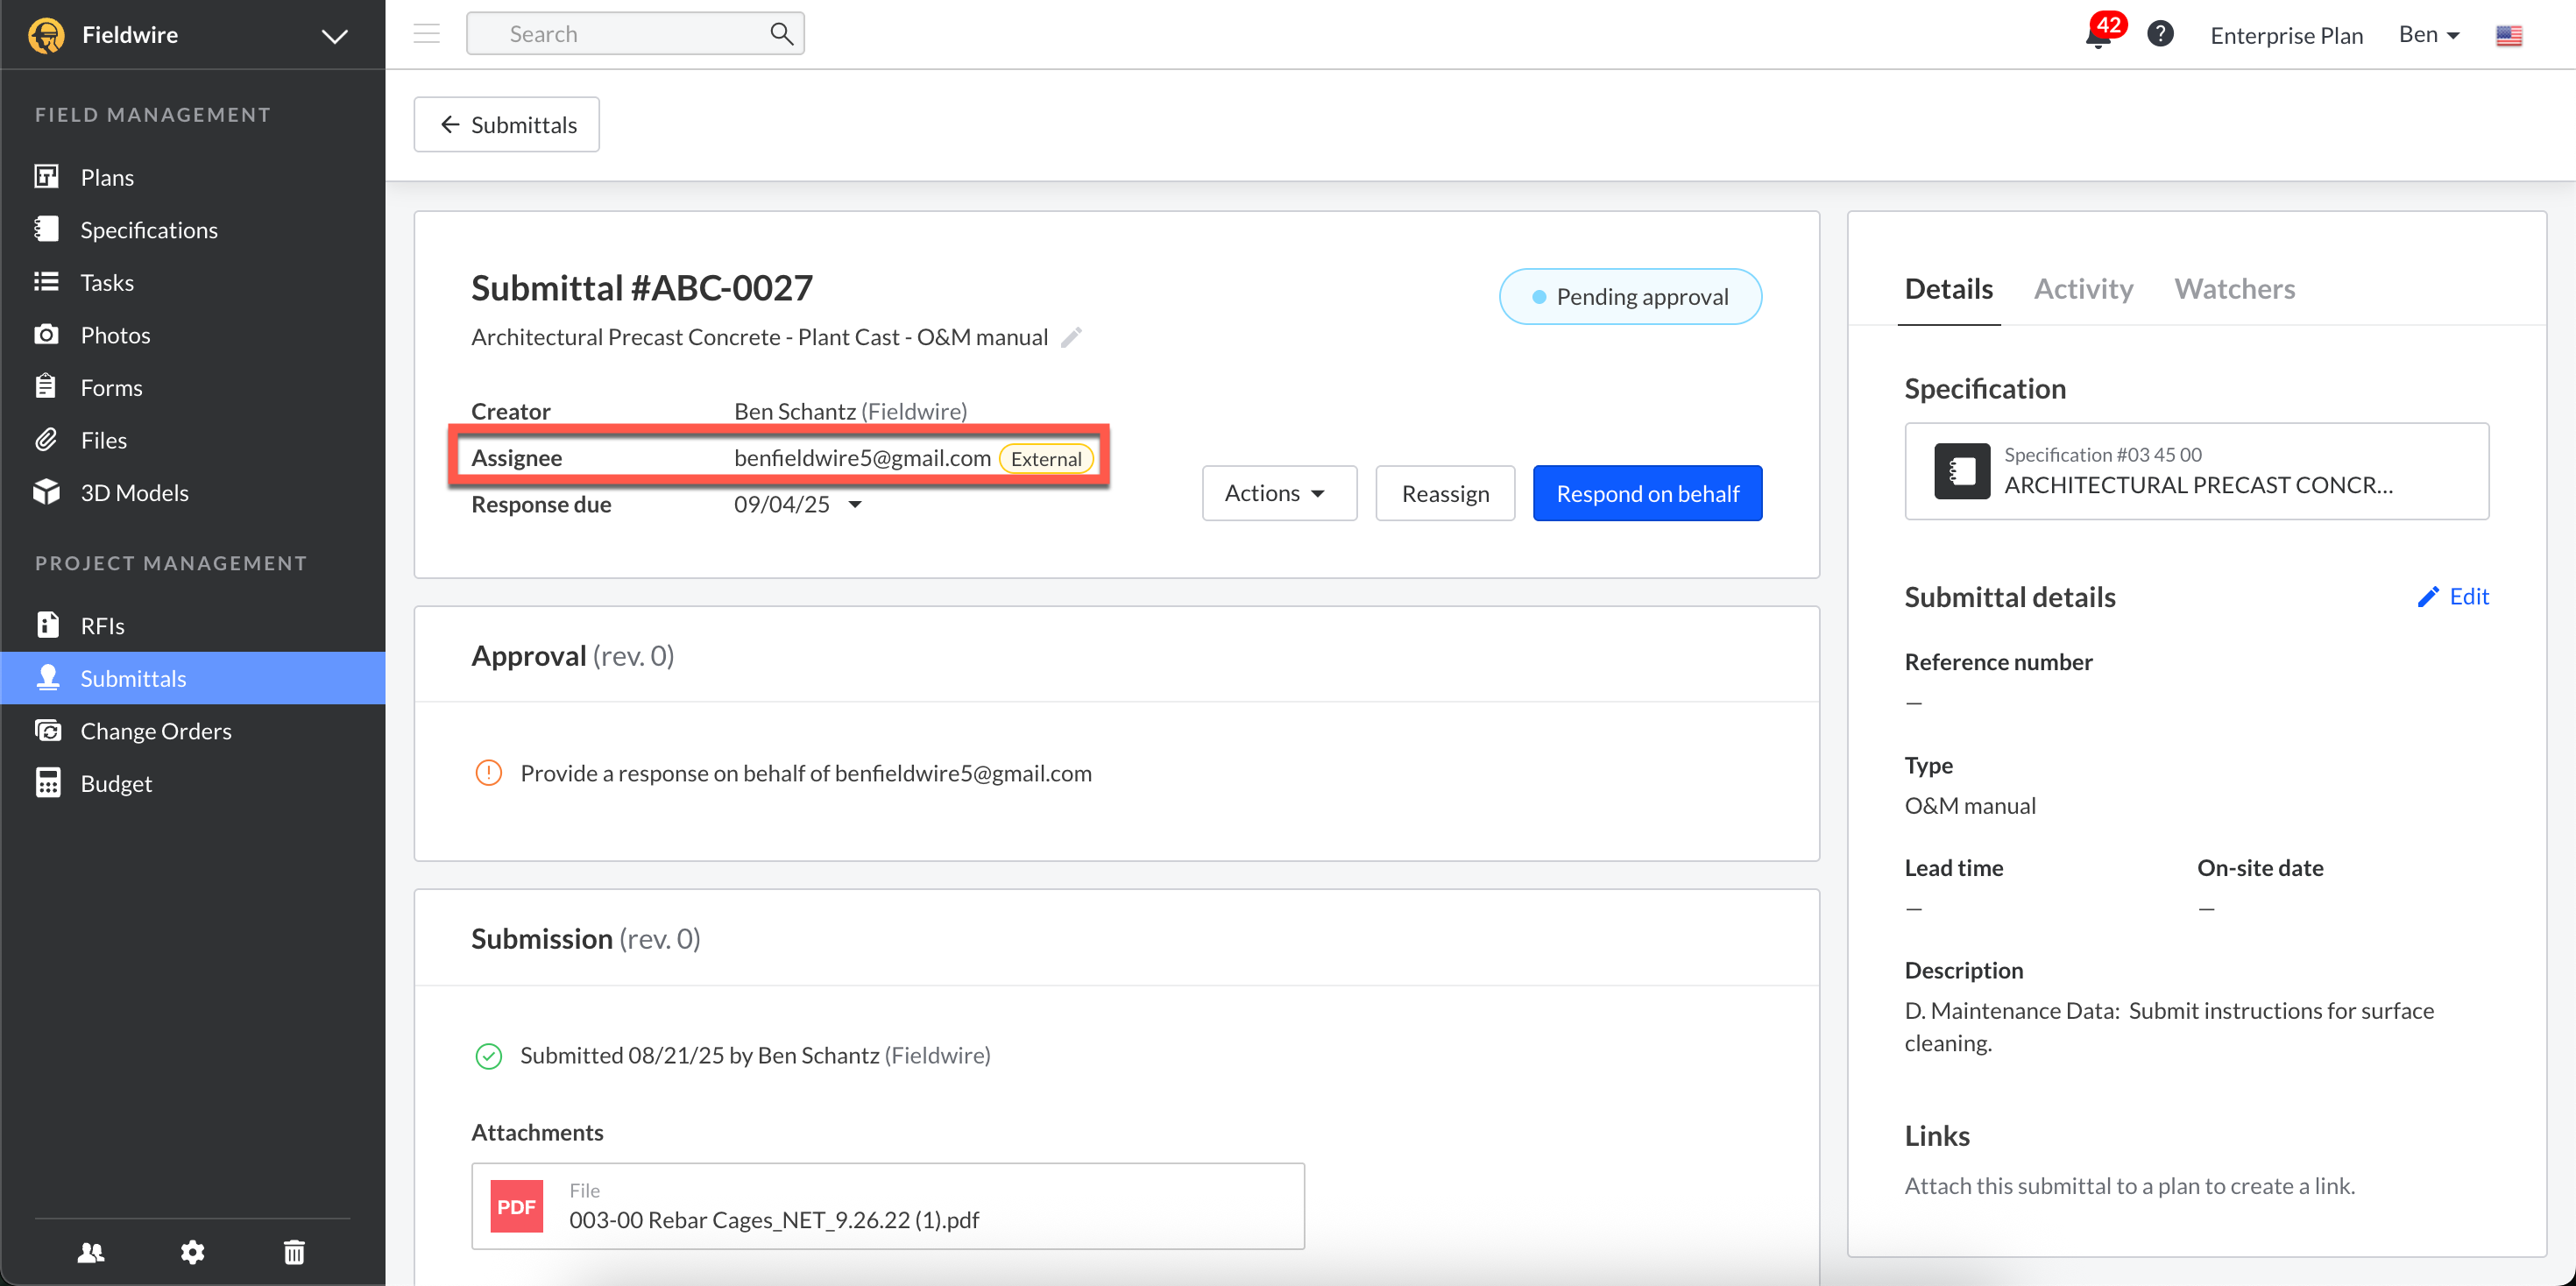The height and width of the screenshot is (1286, 2576).
Task: Expand the Fieldwire project chevron
Action: [x=334, y=36]
